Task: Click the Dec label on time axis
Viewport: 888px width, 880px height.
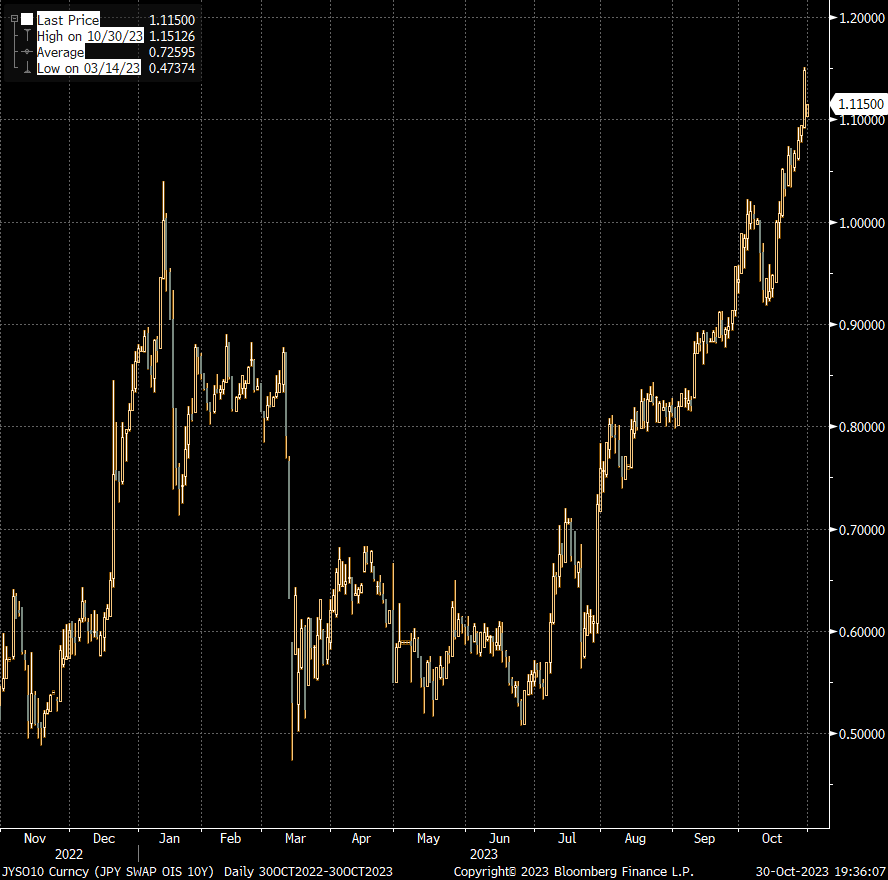Action: [104, 838]
